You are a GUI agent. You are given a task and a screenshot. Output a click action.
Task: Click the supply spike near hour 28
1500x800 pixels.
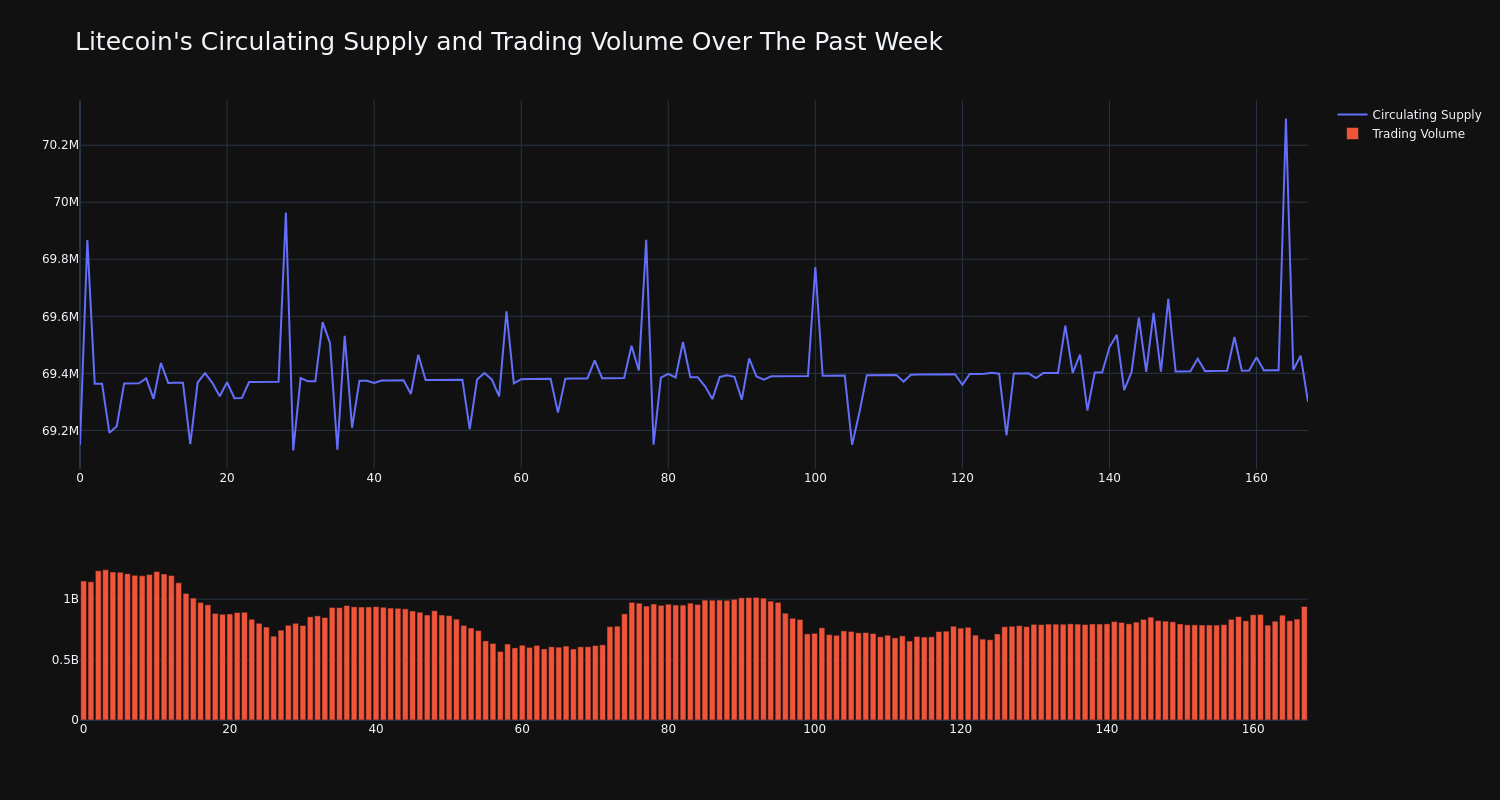(286, 213)
